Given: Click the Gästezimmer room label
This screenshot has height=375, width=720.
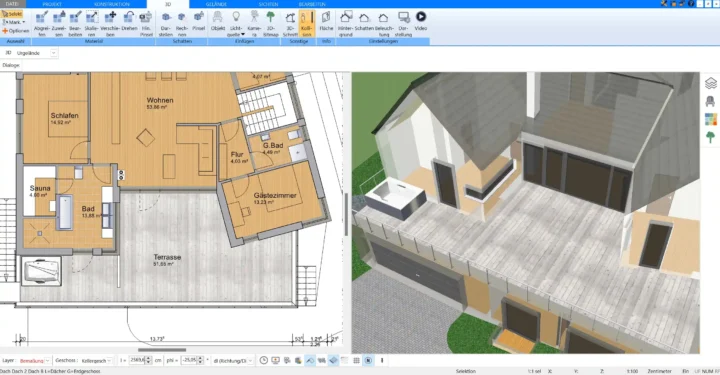Looking at the screenshot, I should (x=275, y=196).
